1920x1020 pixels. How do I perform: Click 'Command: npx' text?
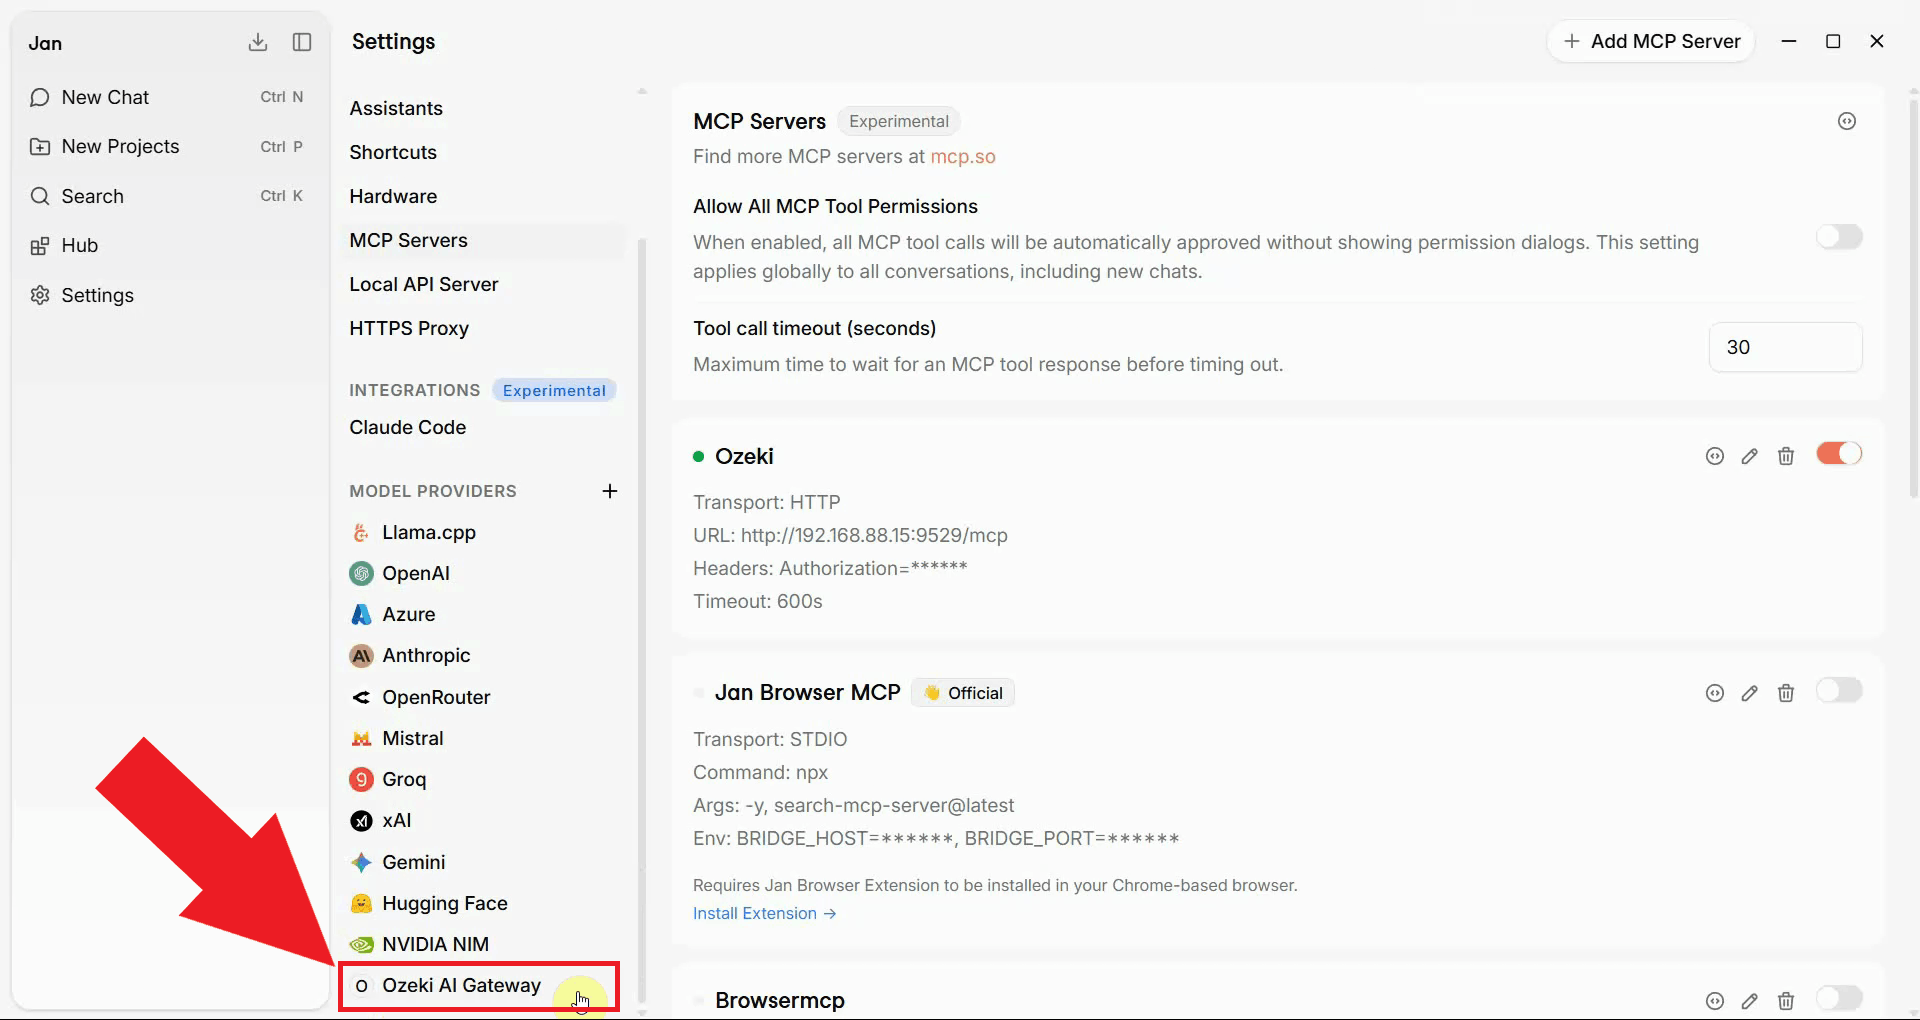click(x=760, y=772)
